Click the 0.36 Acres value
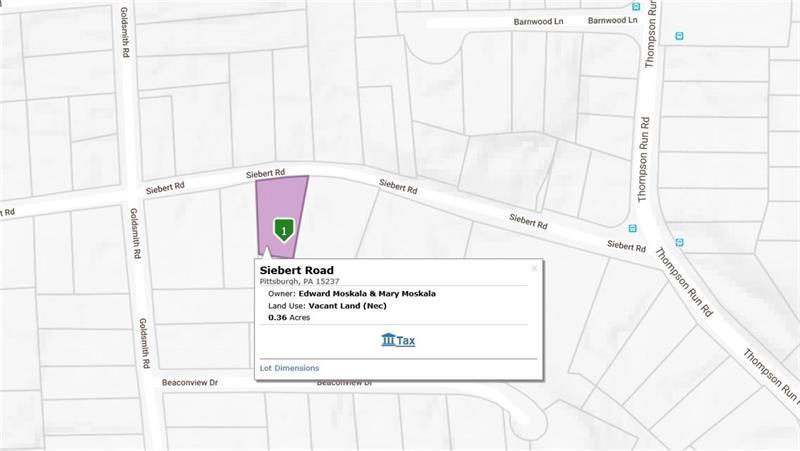 point(289,317)
